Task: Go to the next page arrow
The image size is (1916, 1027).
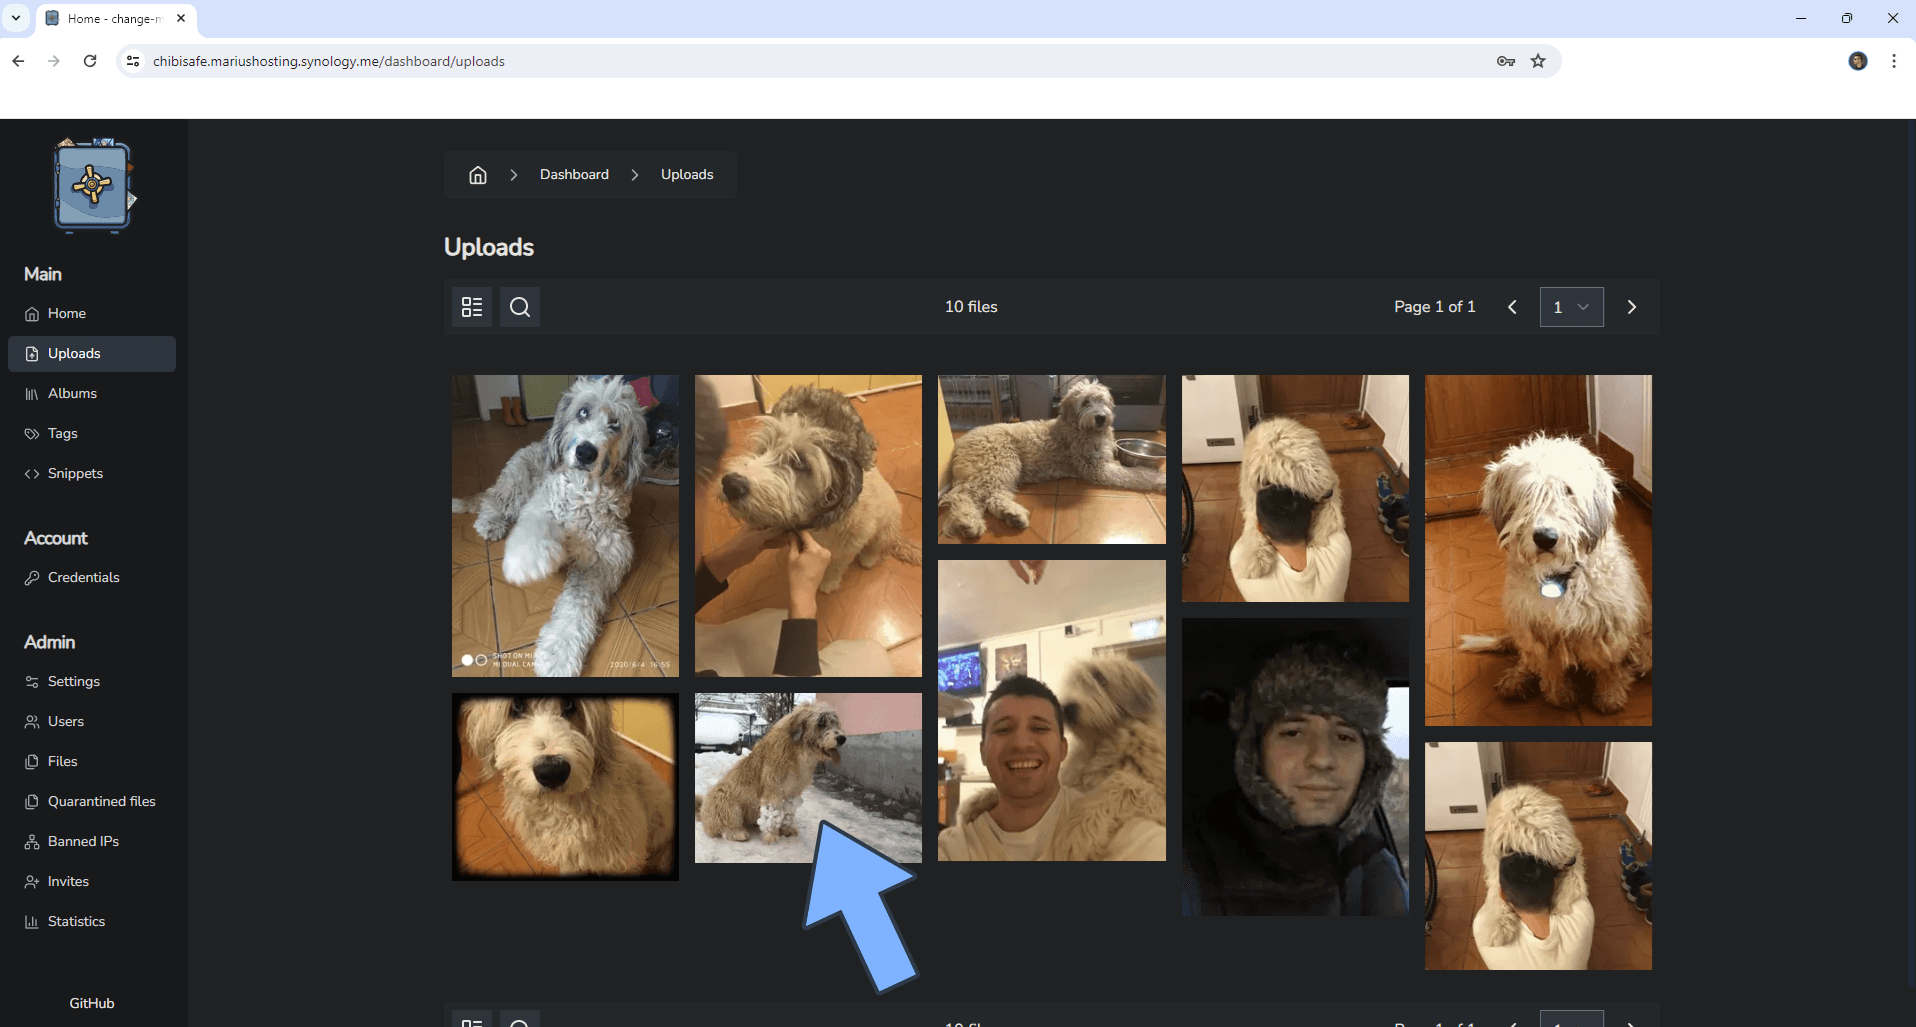Action: coord(1631,307)
